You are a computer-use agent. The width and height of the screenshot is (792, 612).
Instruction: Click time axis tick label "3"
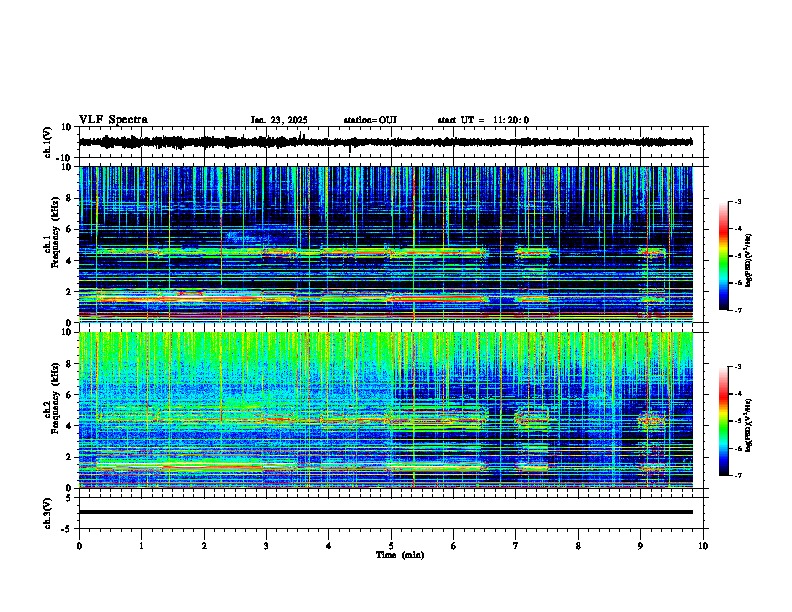coord(266,546)
